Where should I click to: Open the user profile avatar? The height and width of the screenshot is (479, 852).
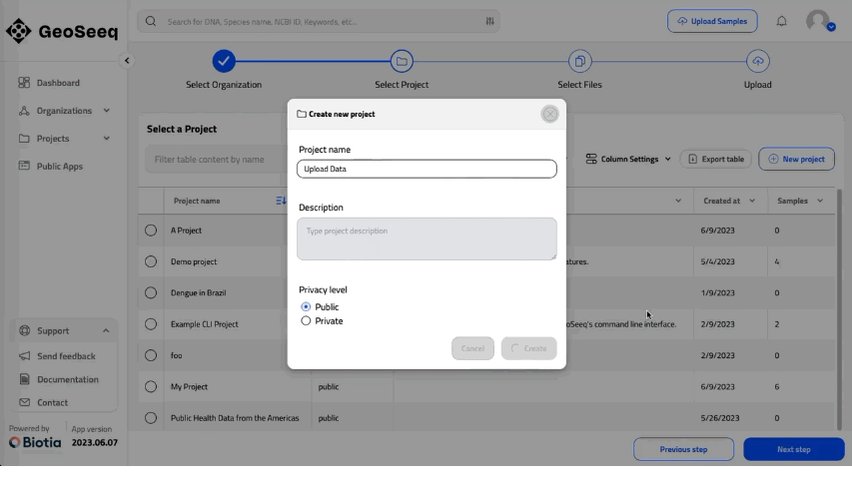pyautogui.click(x=819, y=21)
